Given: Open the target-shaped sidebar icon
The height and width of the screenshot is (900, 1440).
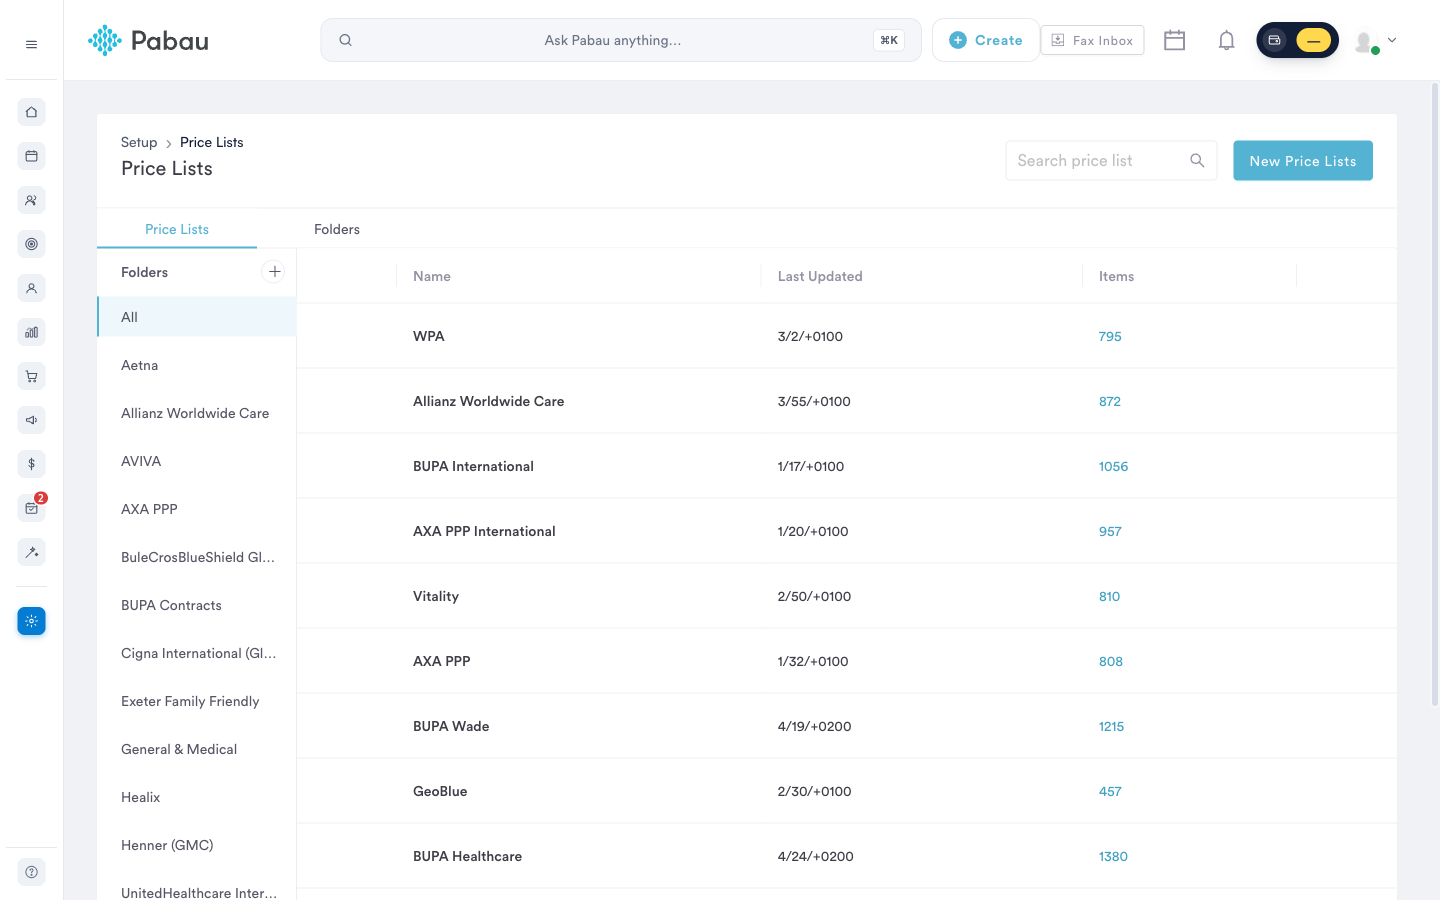Looking at the screenshot, I should point(31,244).
